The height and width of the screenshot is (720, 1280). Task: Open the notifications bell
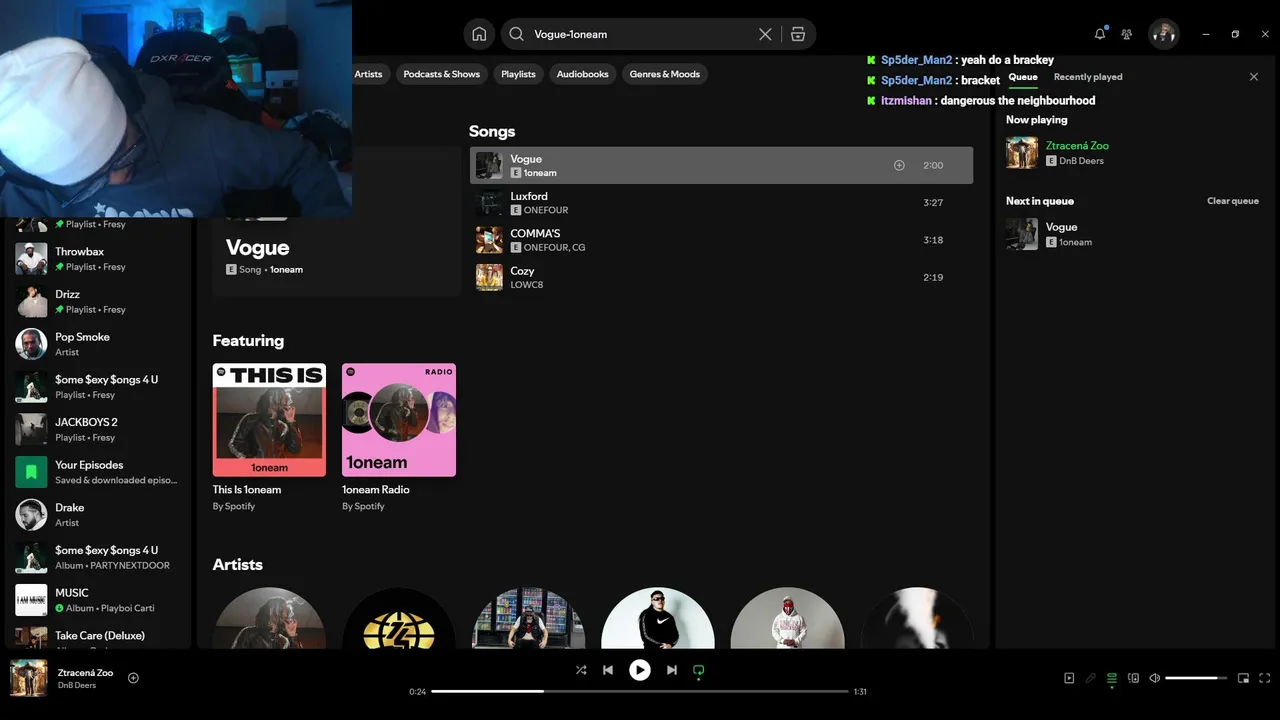[x=1100, y=34]
